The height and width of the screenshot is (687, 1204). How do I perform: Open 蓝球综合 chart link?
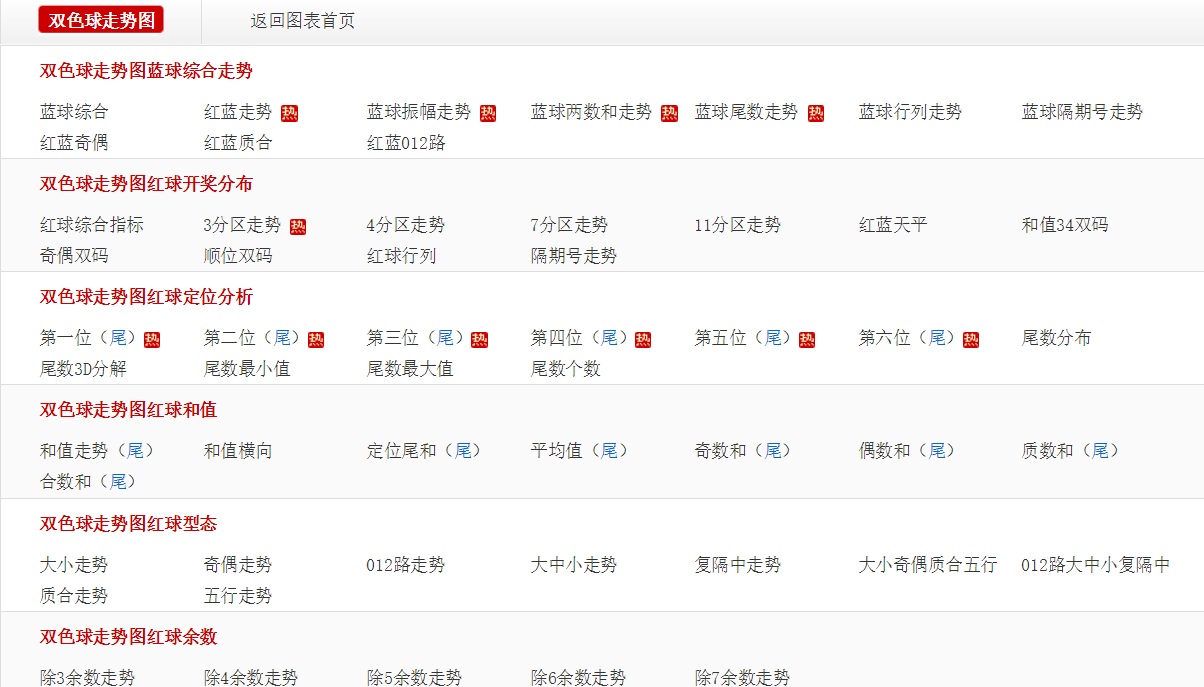(74, 112)
